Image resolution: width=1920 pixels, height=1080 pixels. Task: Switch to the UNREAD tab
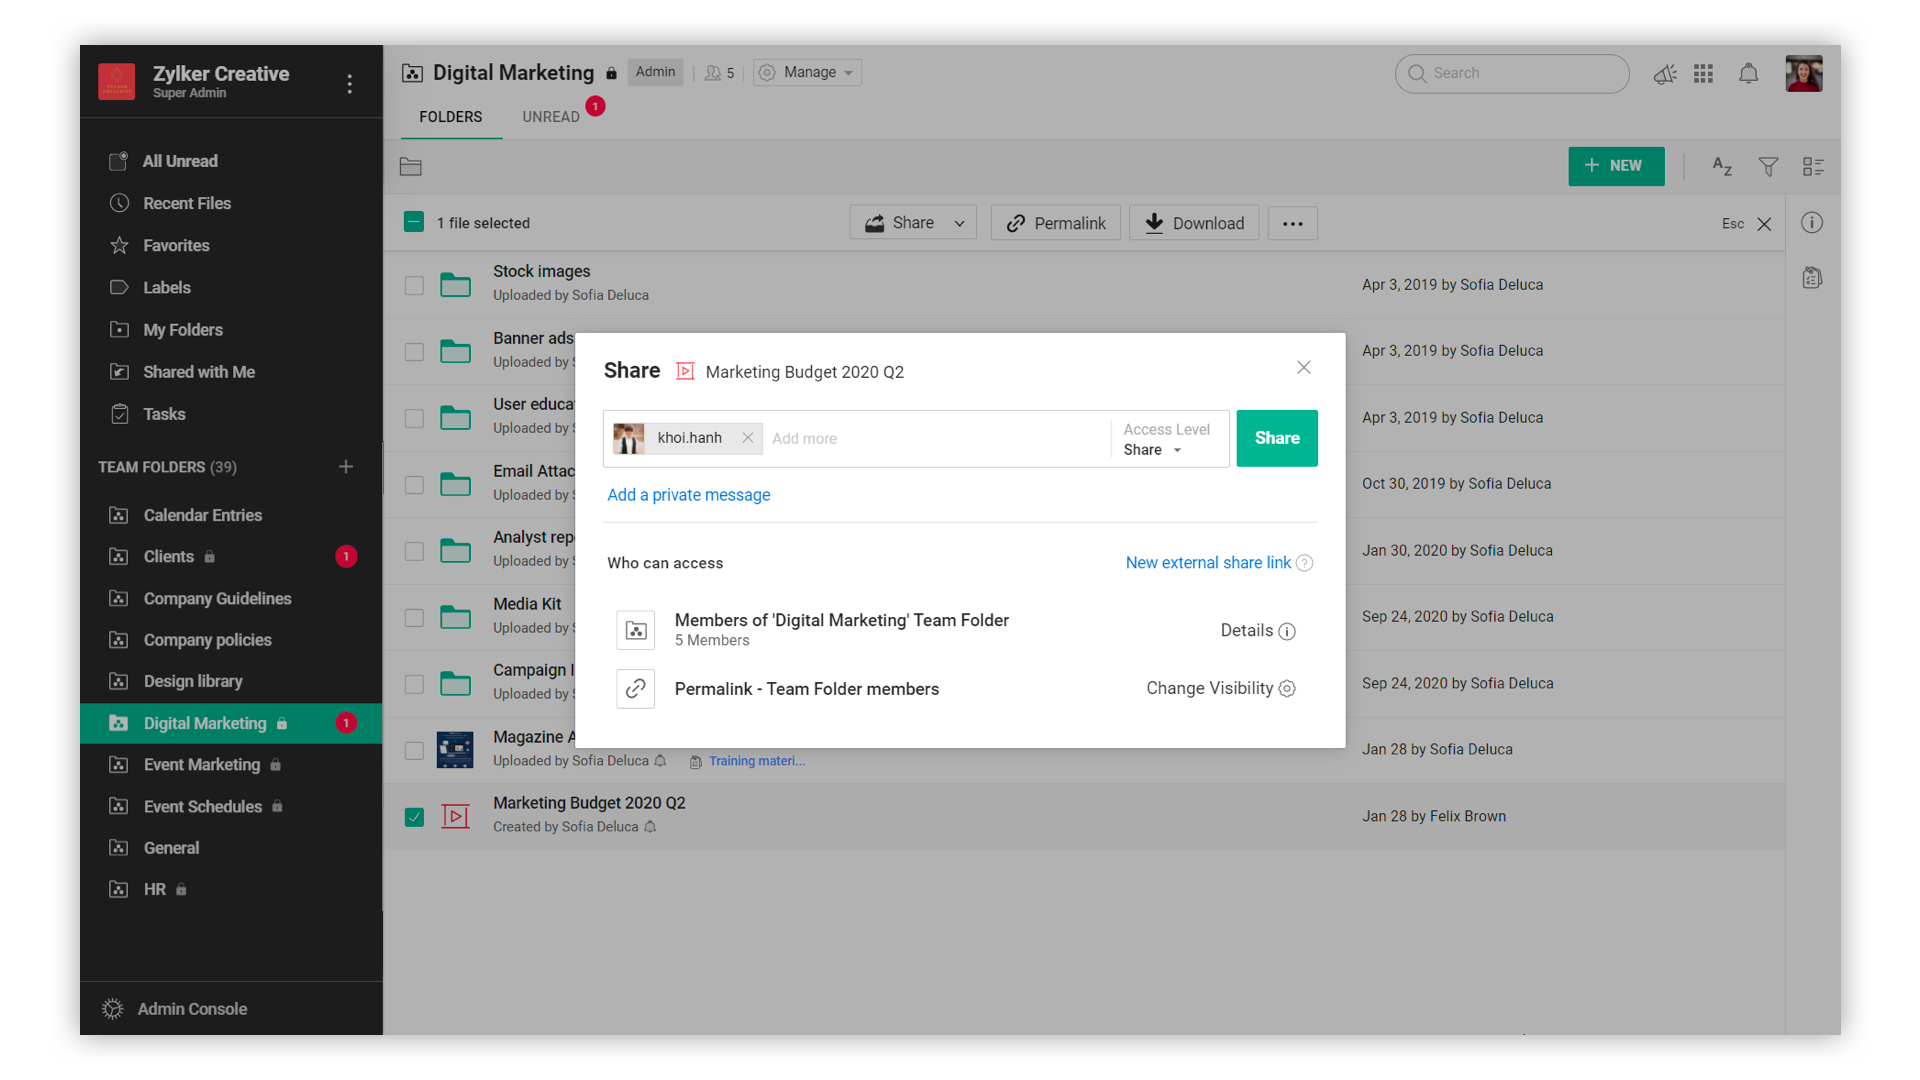coord(551,117)
